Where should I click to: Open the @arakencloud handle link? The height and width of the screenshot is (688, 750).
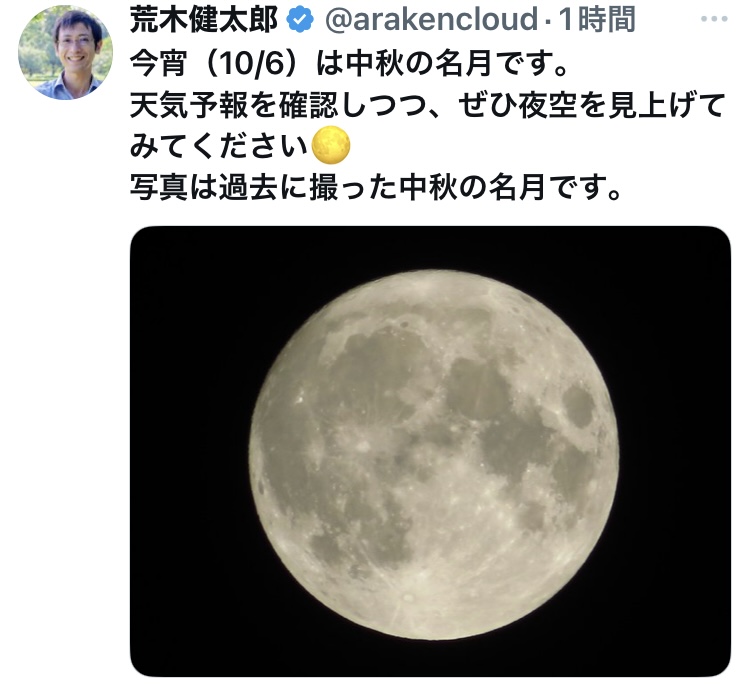click(431, 20)
